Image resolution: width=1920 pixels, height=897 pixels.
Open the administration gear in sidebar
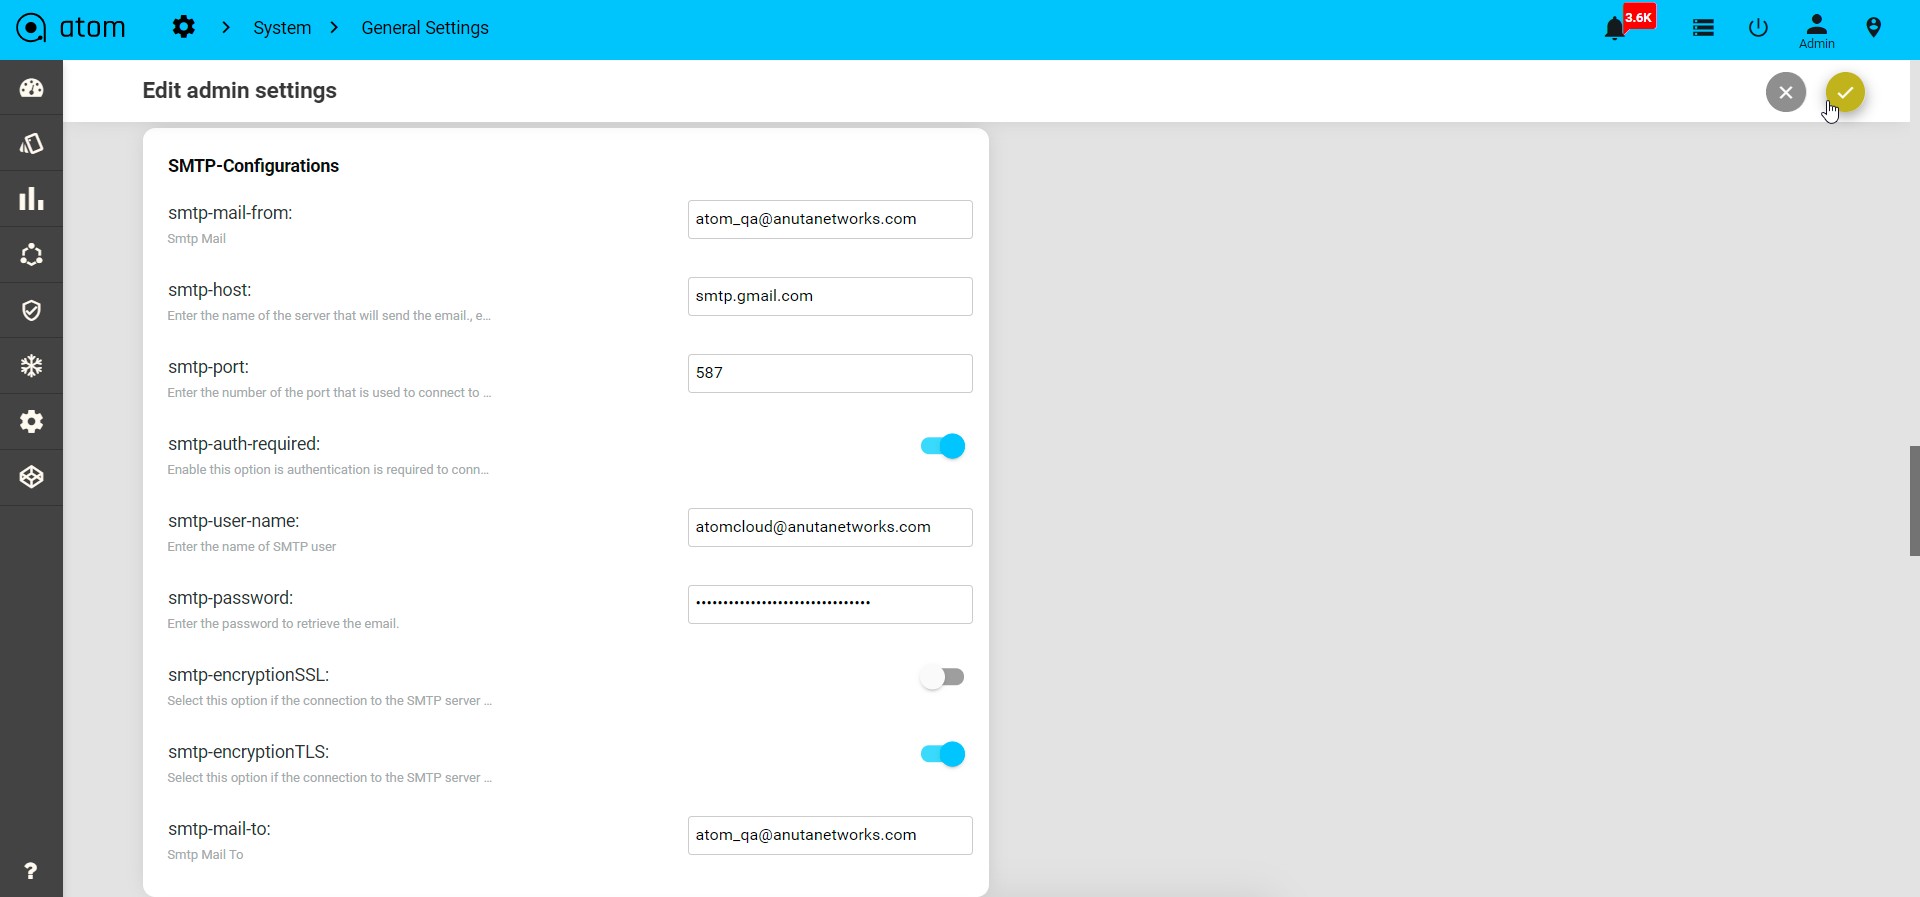32,421
